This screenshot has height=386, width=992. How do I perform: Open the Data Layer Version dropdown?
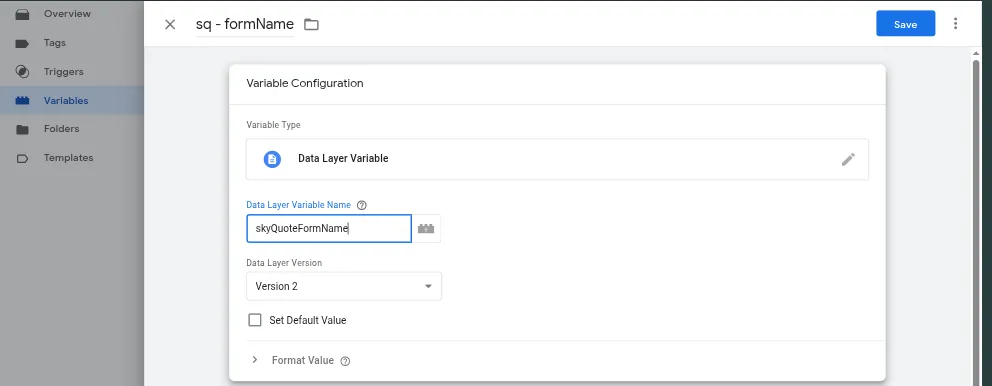click(344, 286)
